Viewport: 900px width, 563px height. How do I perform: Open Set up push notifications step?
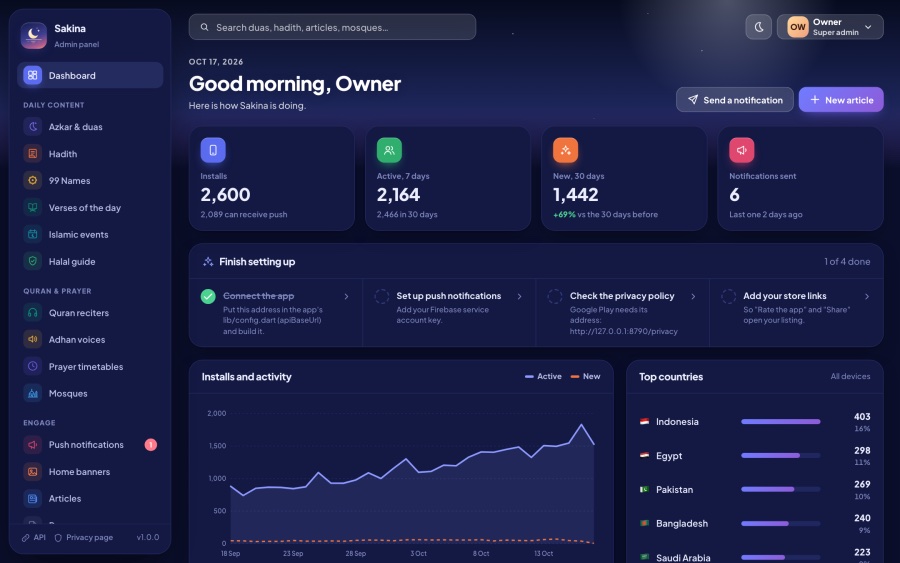[449, 312]
